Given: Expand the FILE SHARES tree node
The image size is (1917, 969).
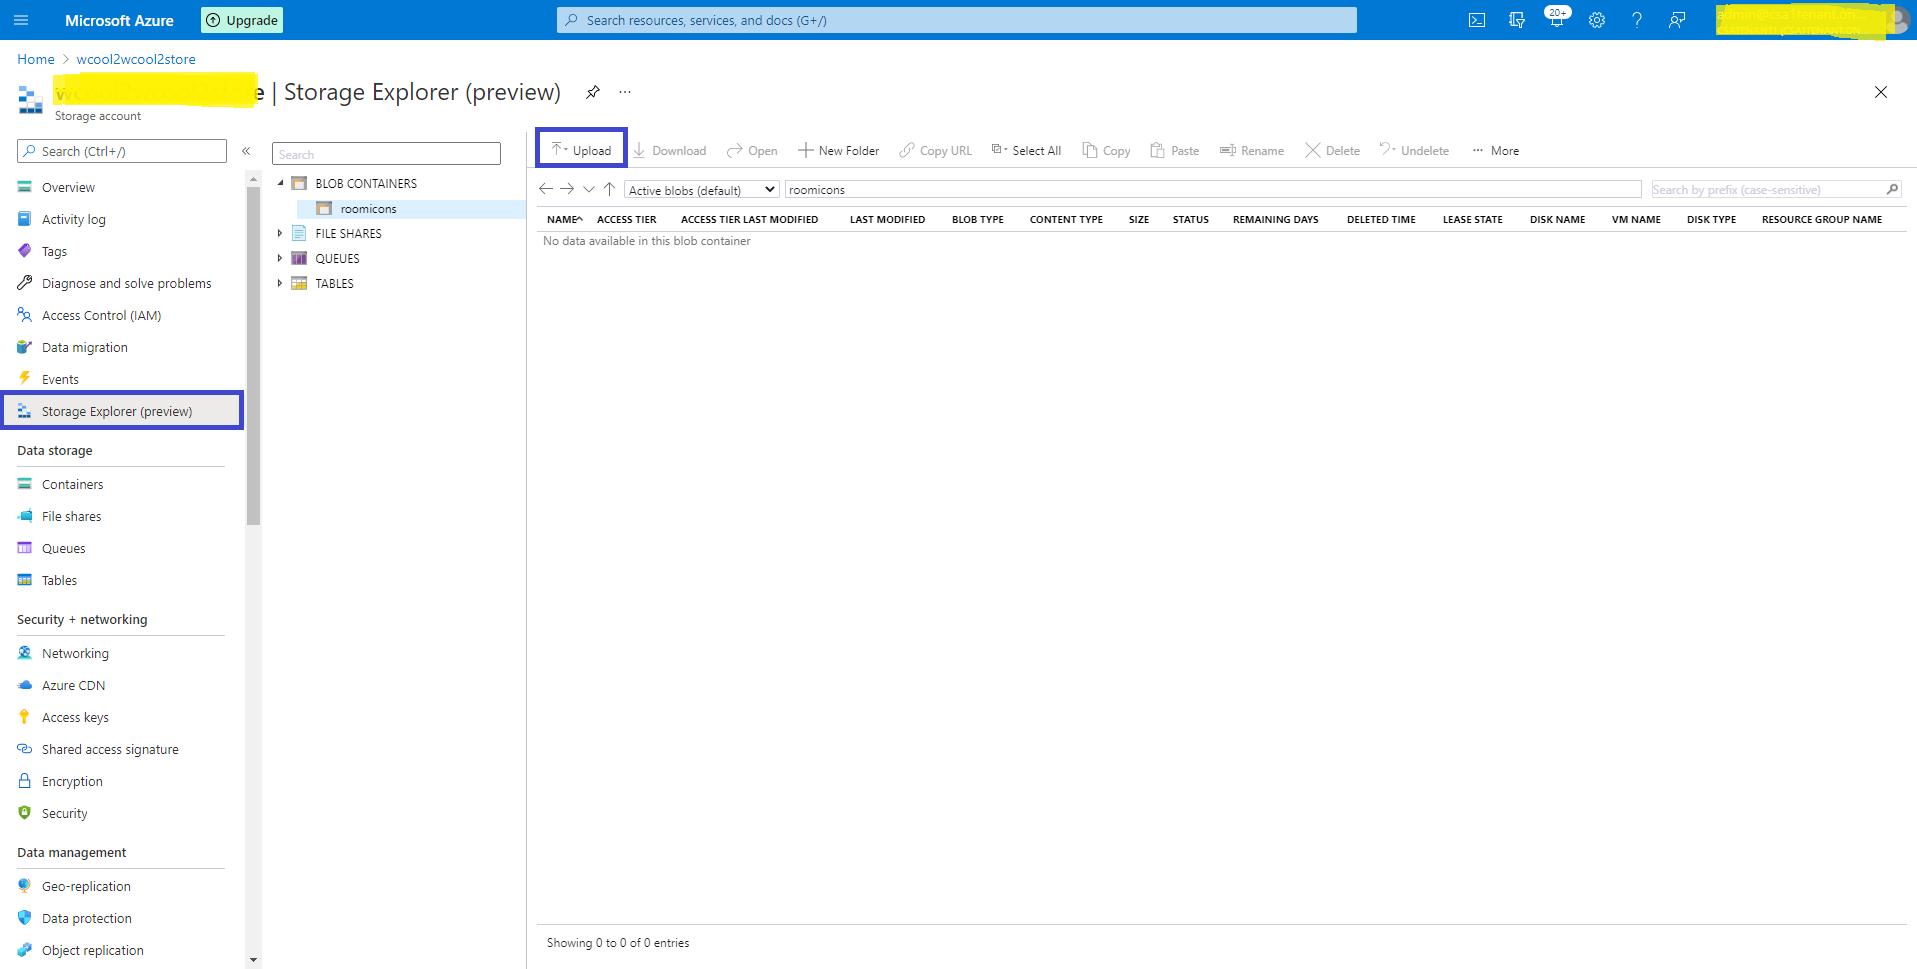Looking at the screenshot, I should (280, 233).
